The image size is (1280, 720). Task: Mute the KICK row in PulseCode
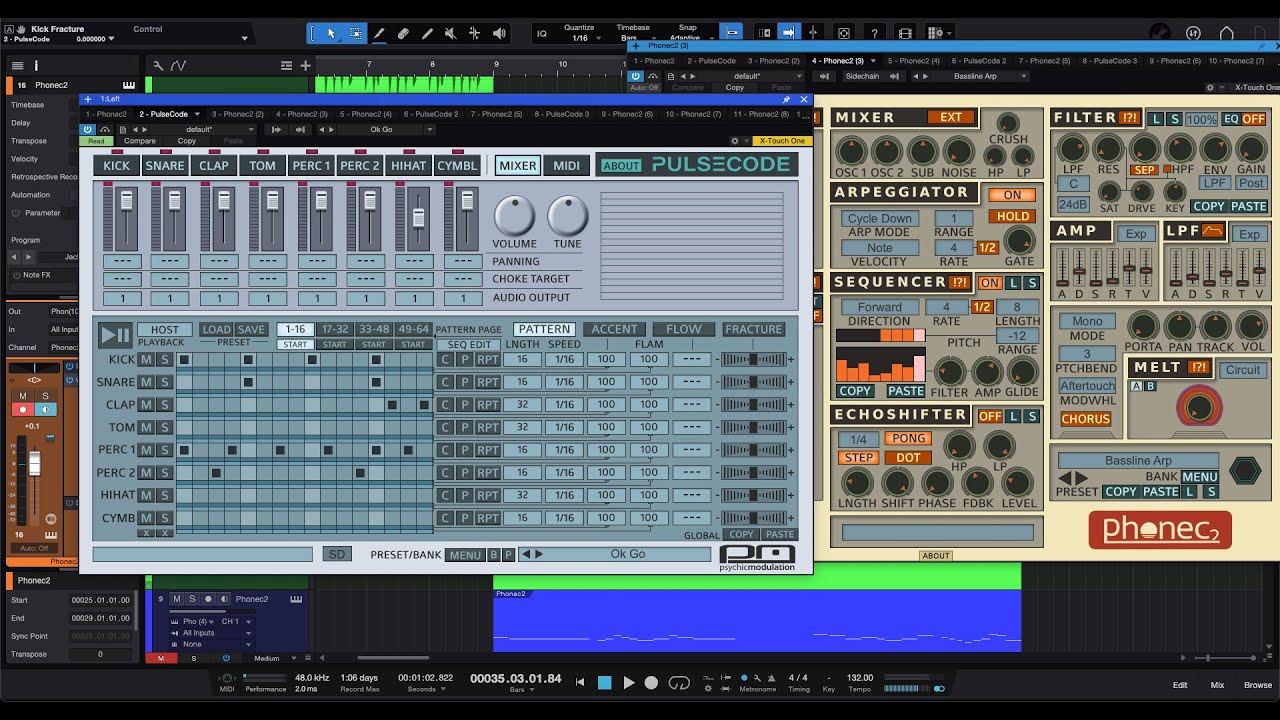(146, 359)
